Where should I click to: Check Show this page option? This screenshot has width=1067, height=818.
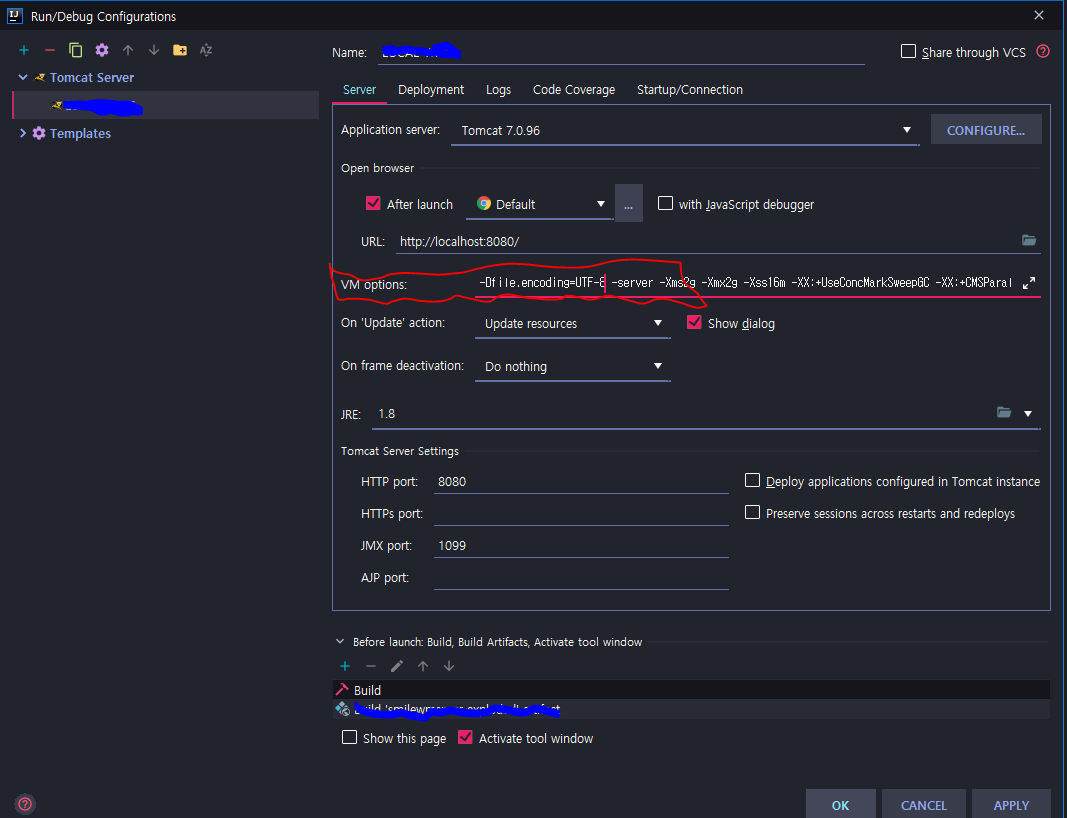(349, 738)
